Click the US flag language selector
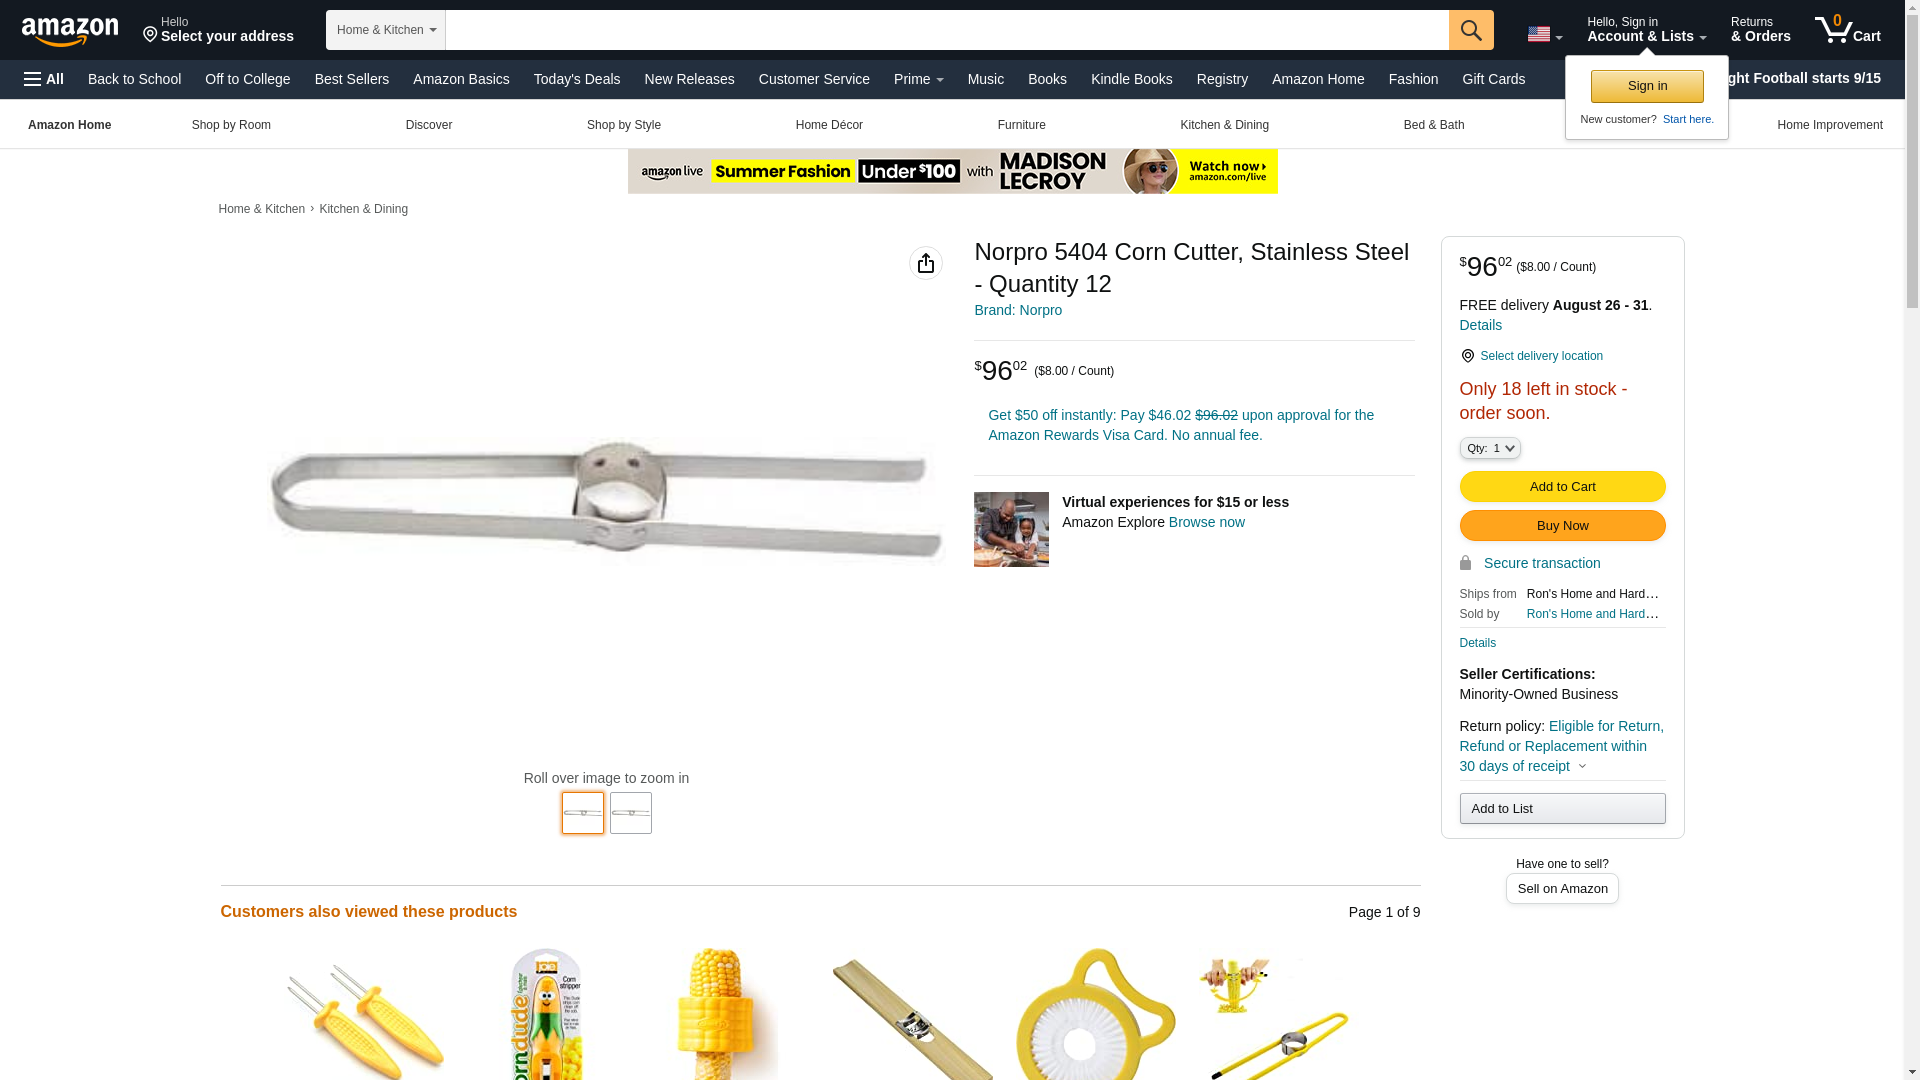The height and width of the screenshot is (1080, 1920). pyautogui.click(x=1545, y=34)
